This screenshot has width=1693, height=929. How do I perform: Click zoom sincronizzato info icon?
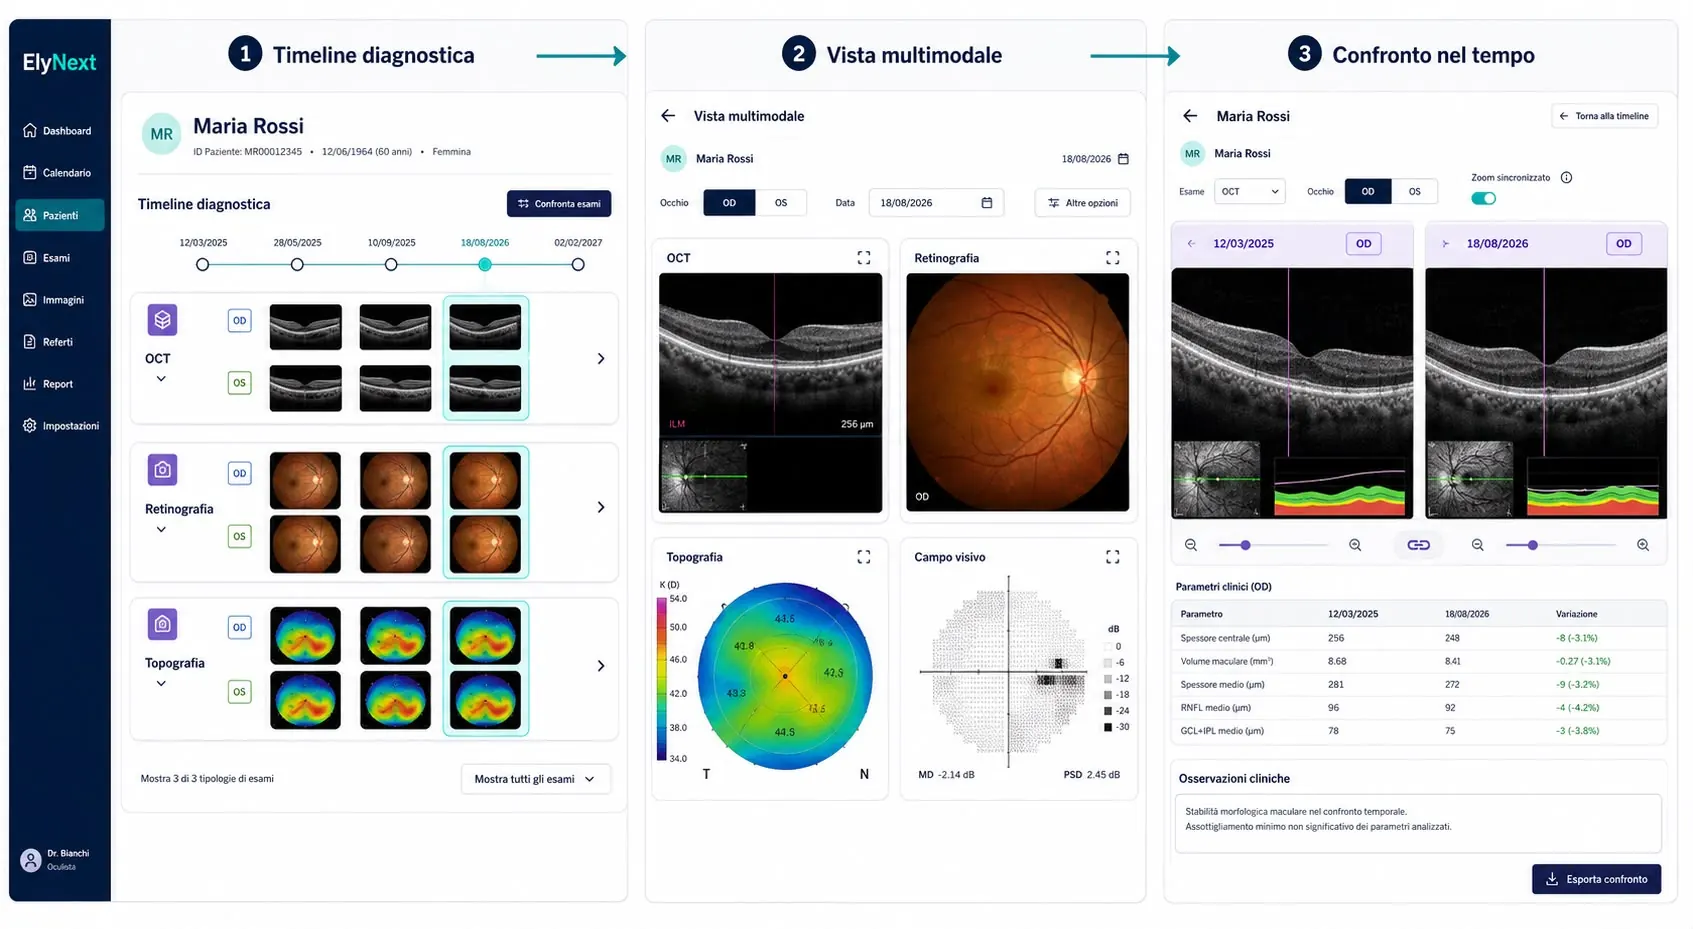(x=1566, y=178)
